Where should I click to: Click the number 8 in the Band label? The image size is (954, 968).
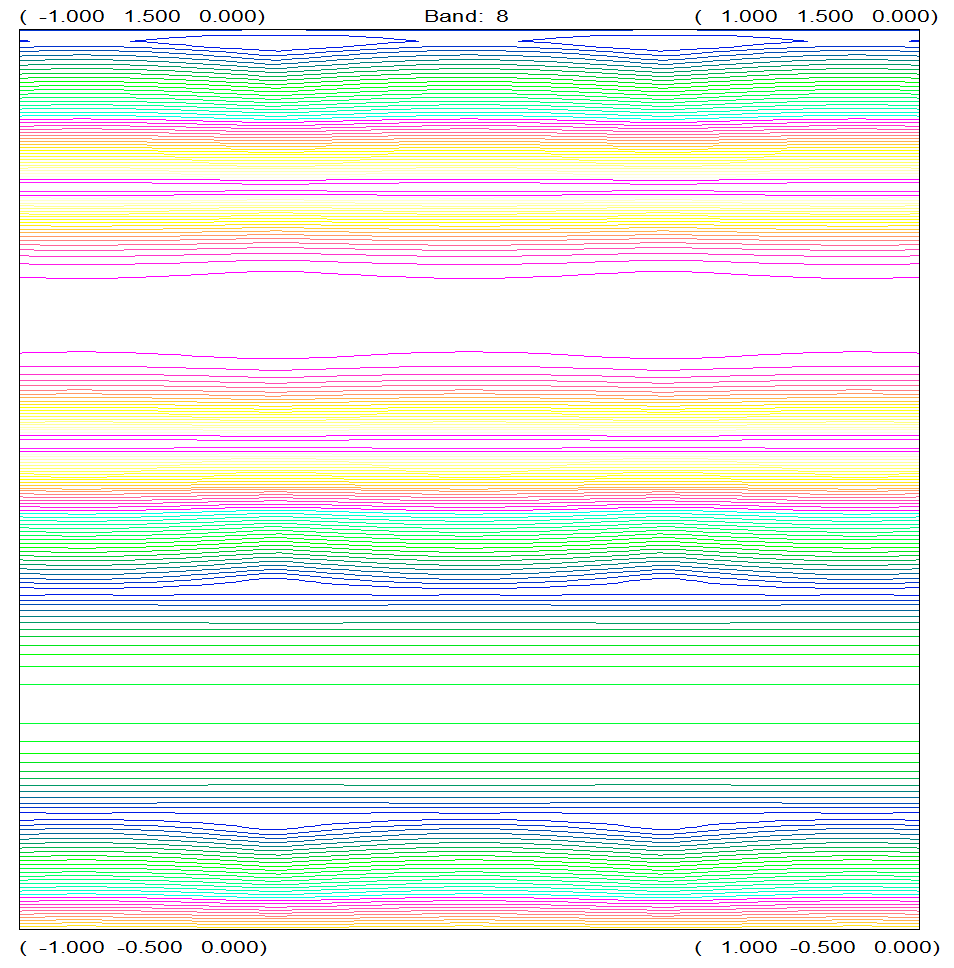click(502, 16)
